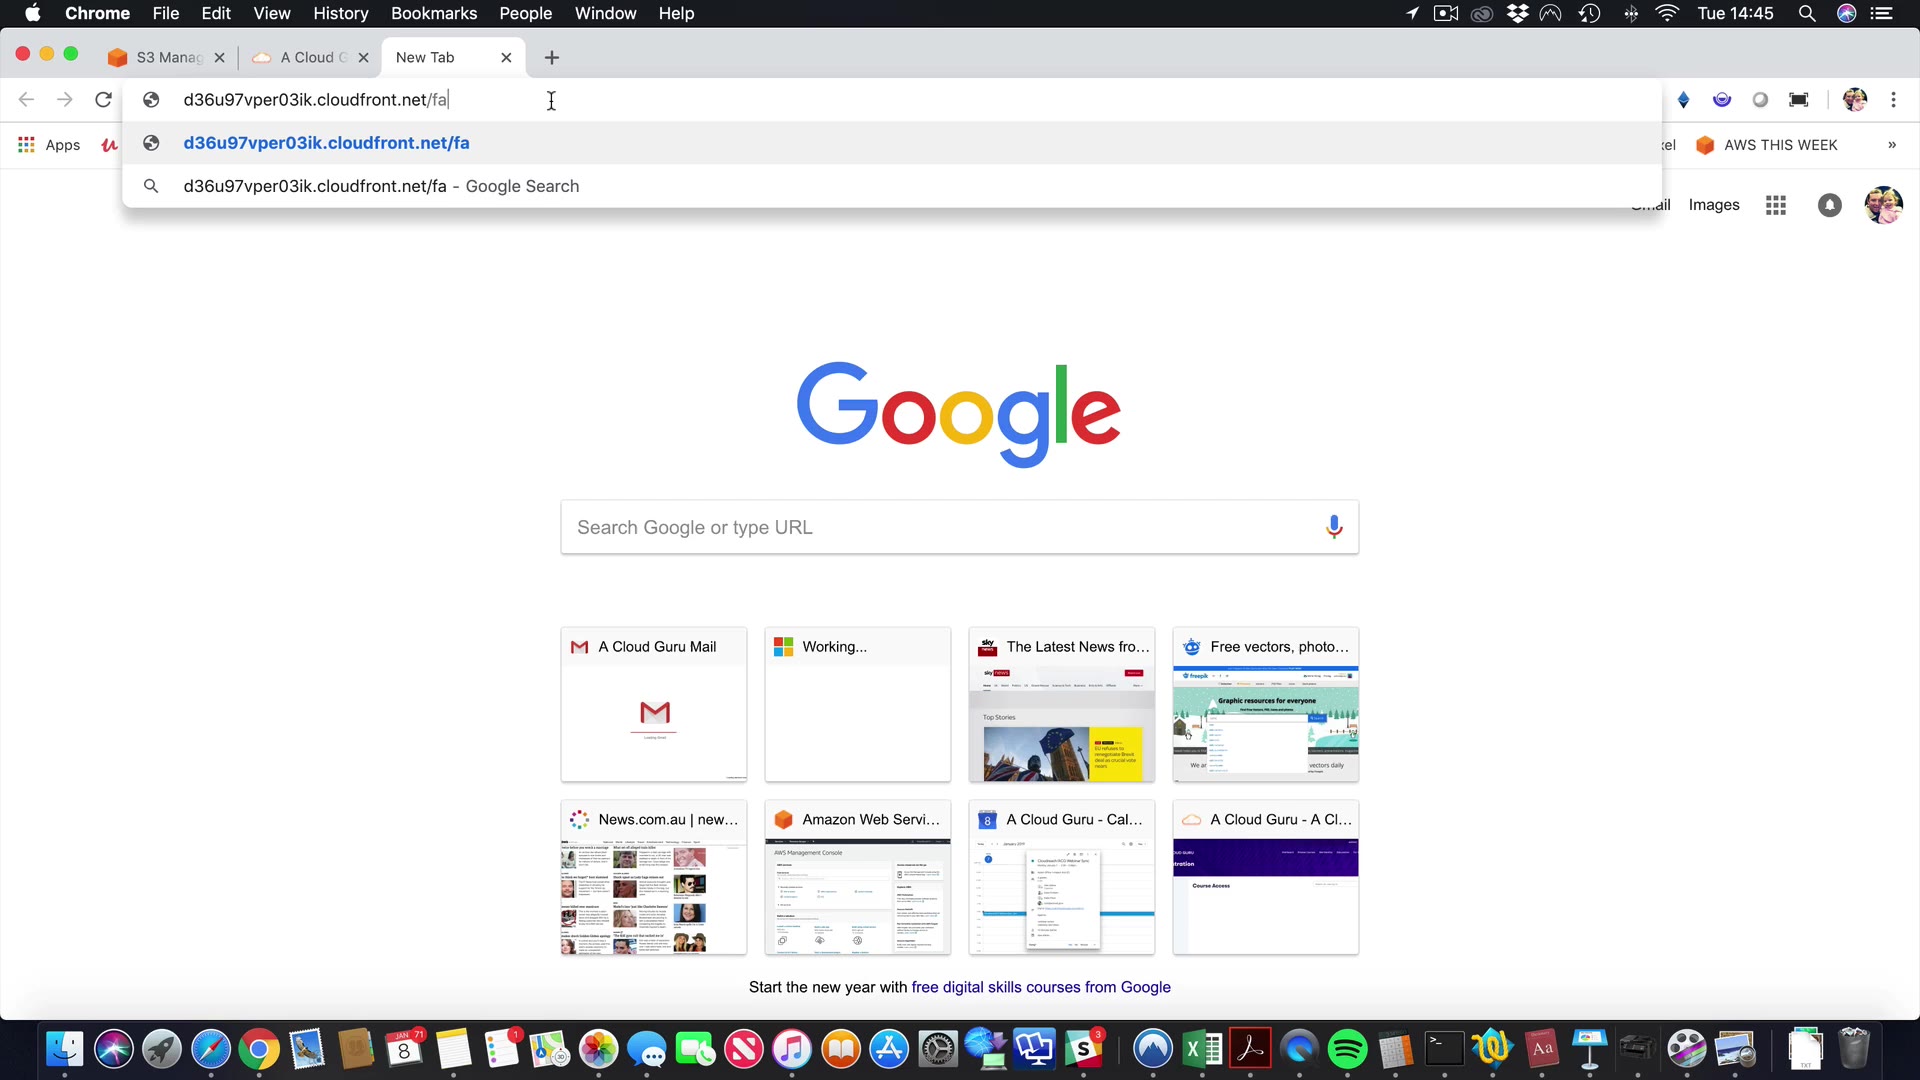This screenshot has width=1920, height=1080.
Task: Open the AWS THIS WEEK bookmark
Action: 1779,145
